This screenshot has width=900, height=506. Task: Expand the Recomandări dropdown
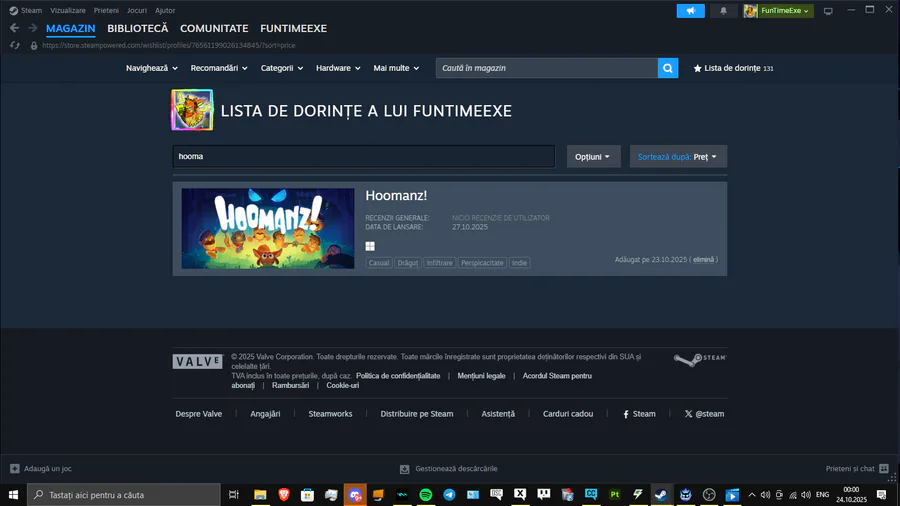point(219,68)
